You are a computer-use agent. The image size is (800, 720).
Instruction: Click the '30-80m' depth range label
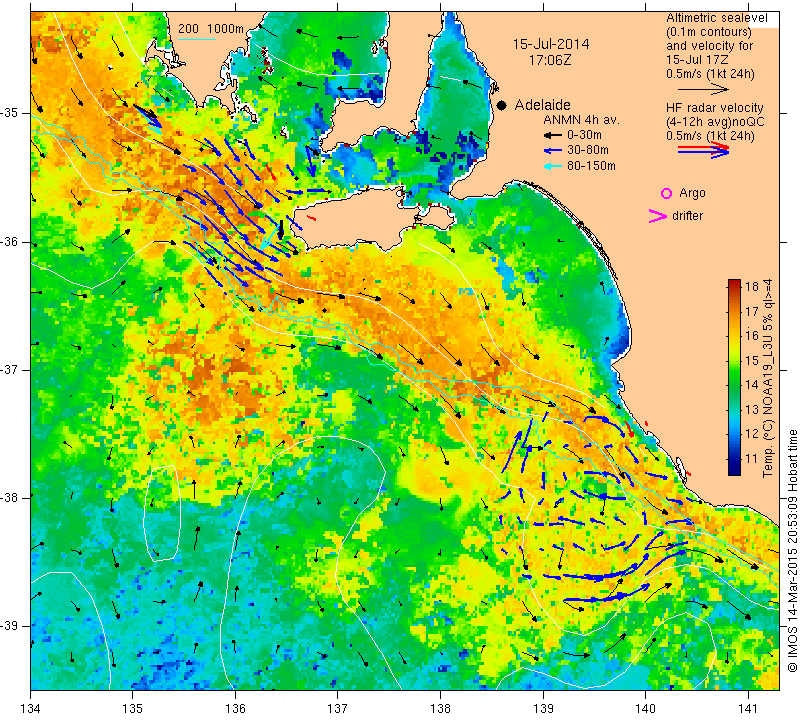point(588,151)
